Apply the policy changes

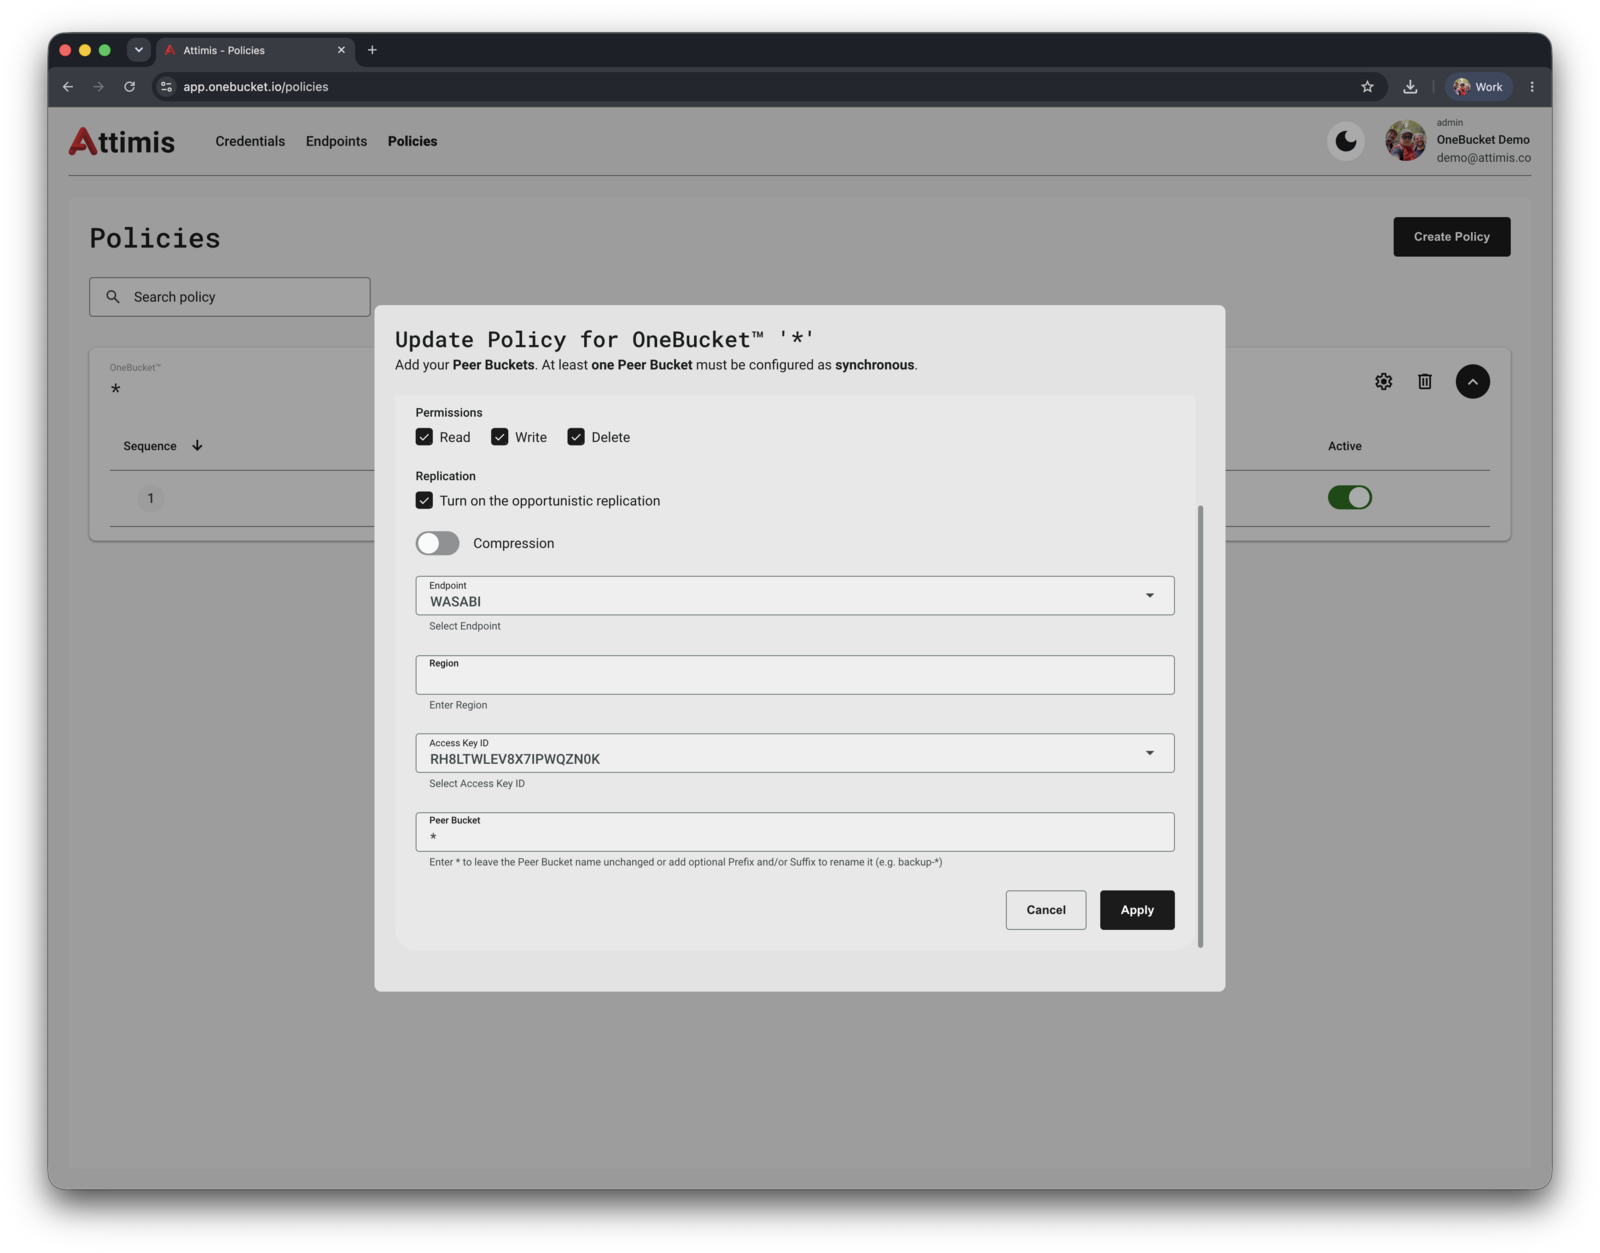pyautogui.click(x=1137, y=910)
